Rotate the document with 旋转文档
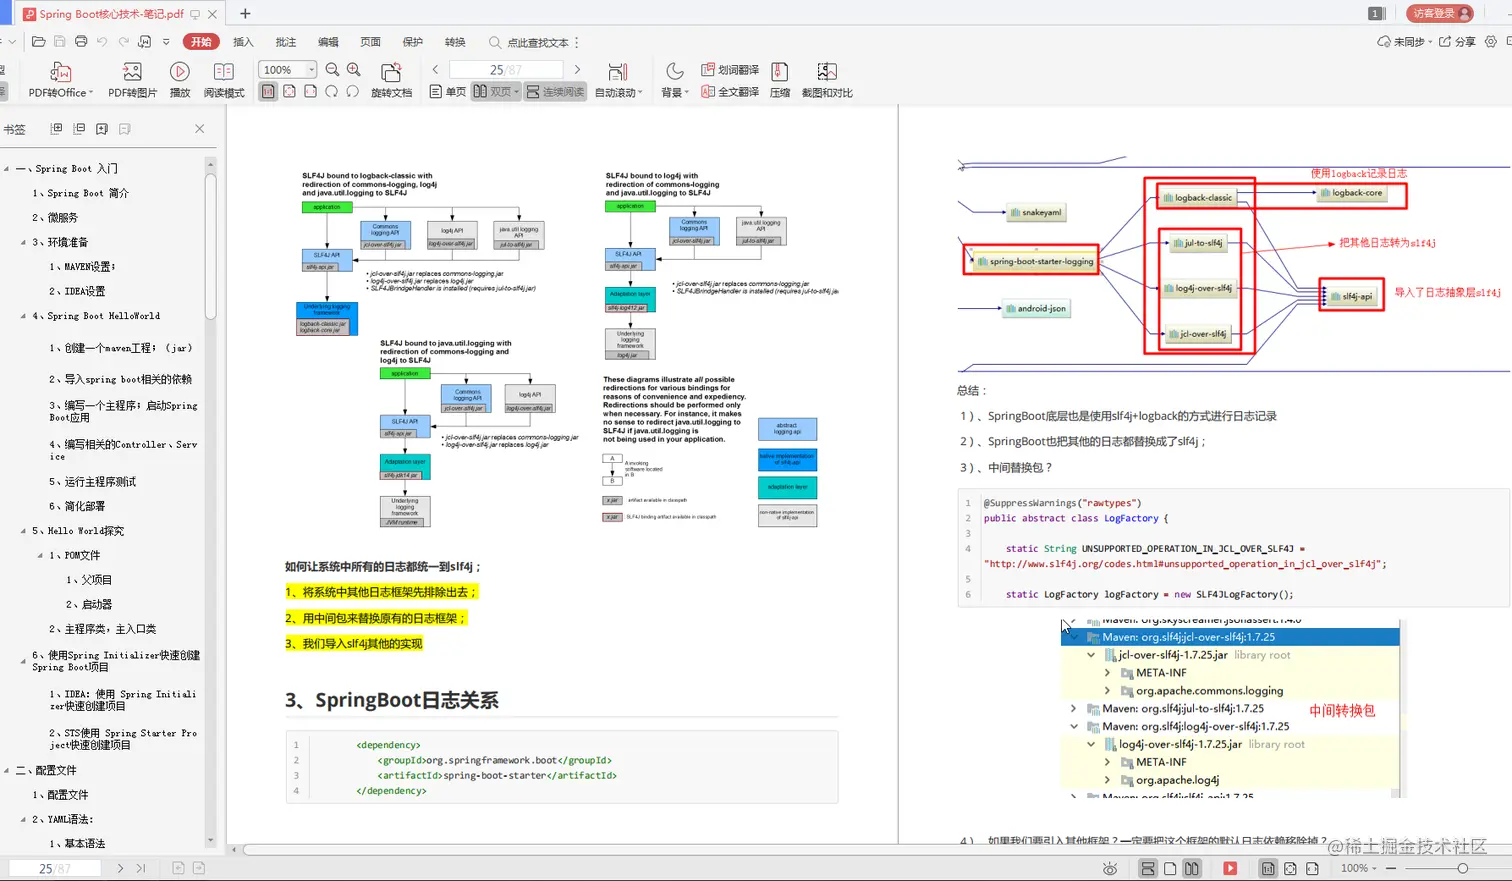Viewport: 1512px width, 881px height. pos(391,80)
